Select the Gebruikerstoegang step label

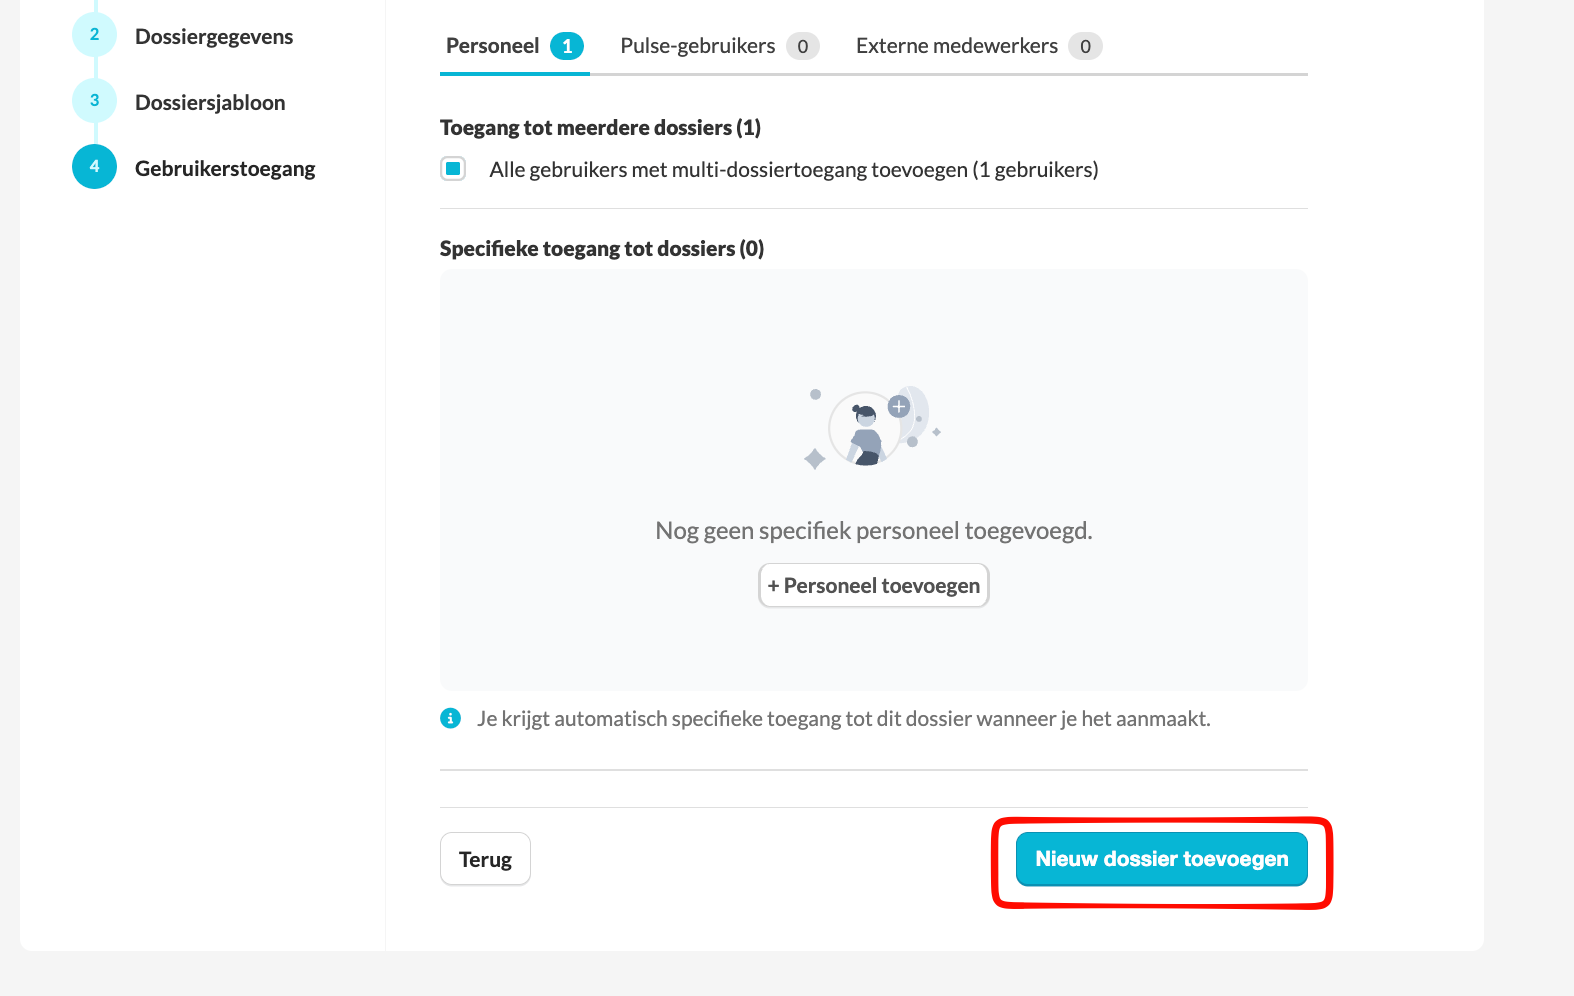point(225,169)
